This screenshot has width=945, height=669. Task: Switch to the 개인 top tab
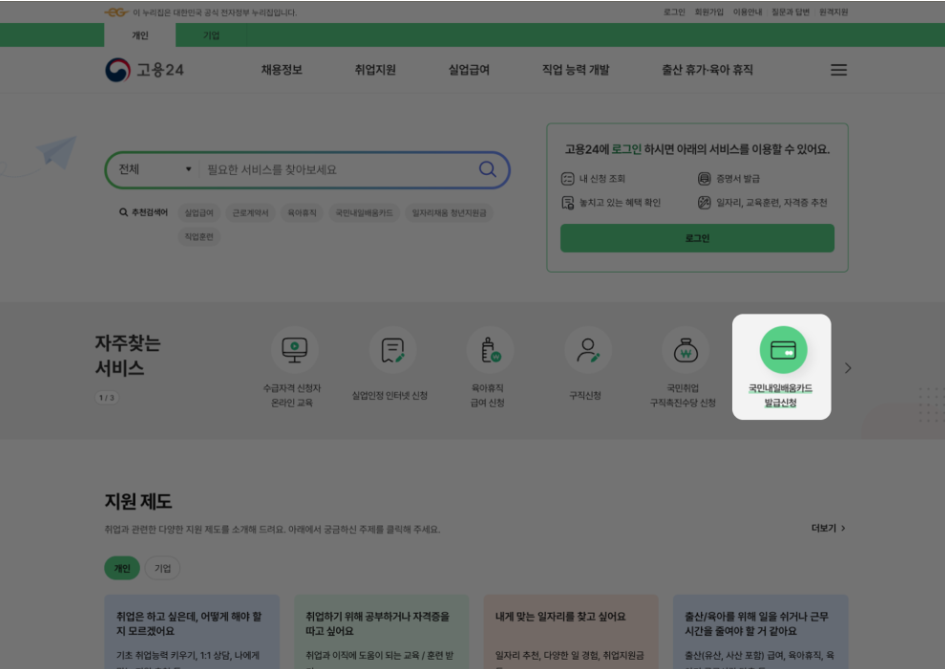(140, 35)
